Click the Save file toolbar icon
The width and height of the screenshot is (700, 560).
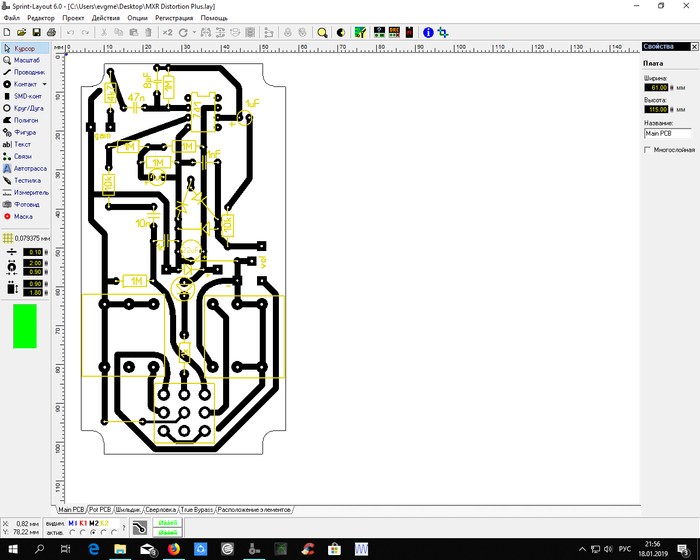(x=37, y=32)
